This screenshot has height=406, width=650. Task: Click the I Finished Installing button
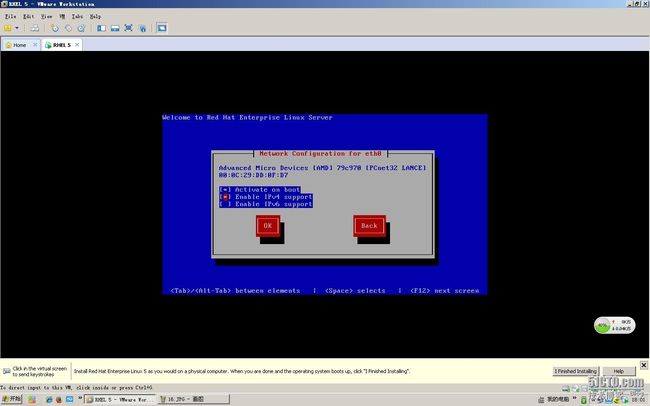pyautogui.click(x=576, y=371)
